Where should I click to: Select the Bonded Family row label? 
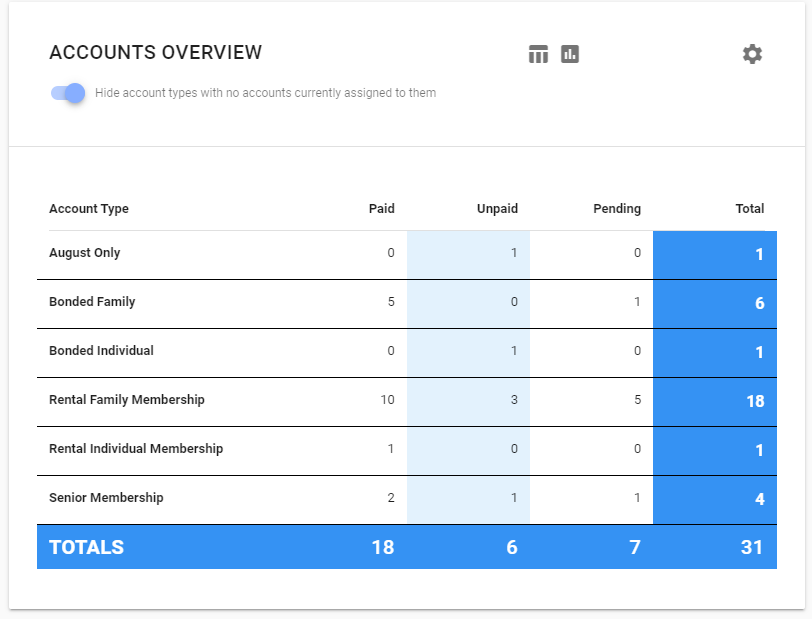[92, 301]
